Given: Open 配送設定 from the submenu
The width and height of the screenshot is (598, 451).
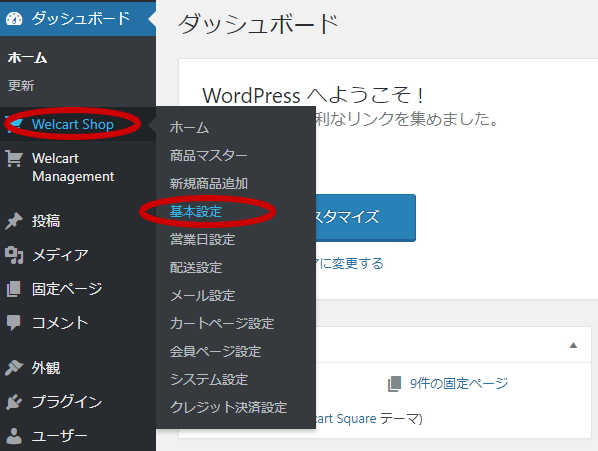Looking at the screenshot, I should (x=196, y=267).
